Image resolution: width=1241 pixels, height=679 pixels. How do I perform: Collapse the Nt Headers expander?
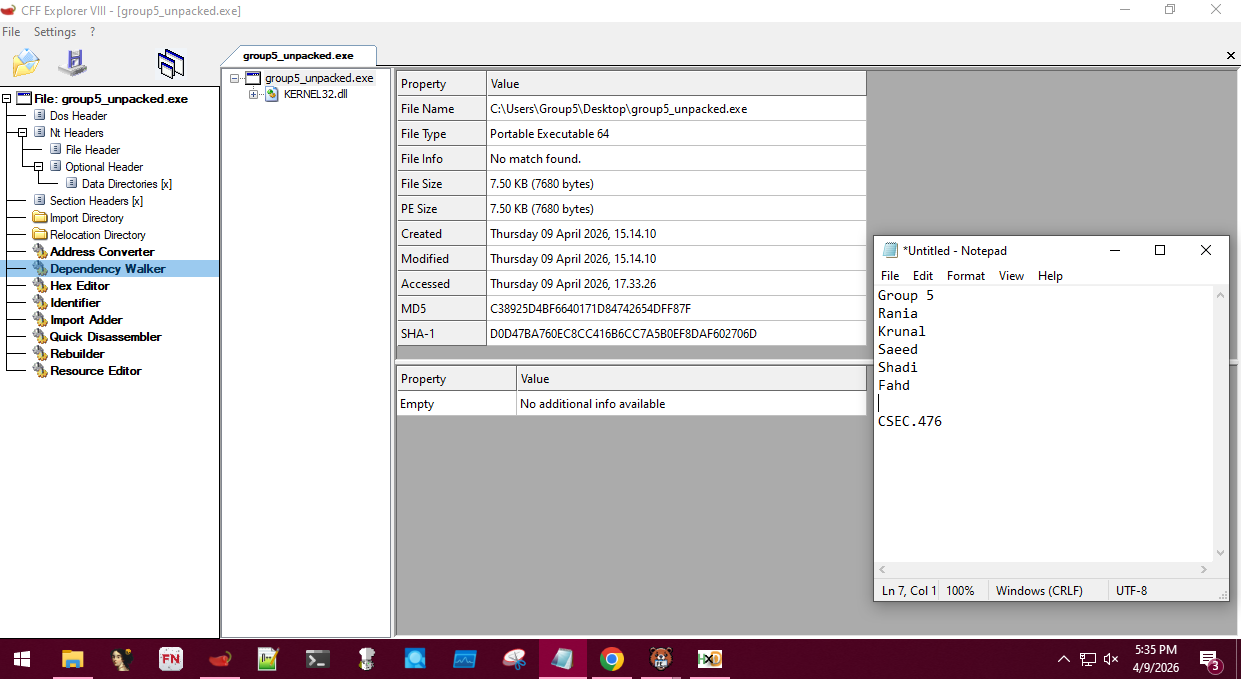[x=22, y=133]
